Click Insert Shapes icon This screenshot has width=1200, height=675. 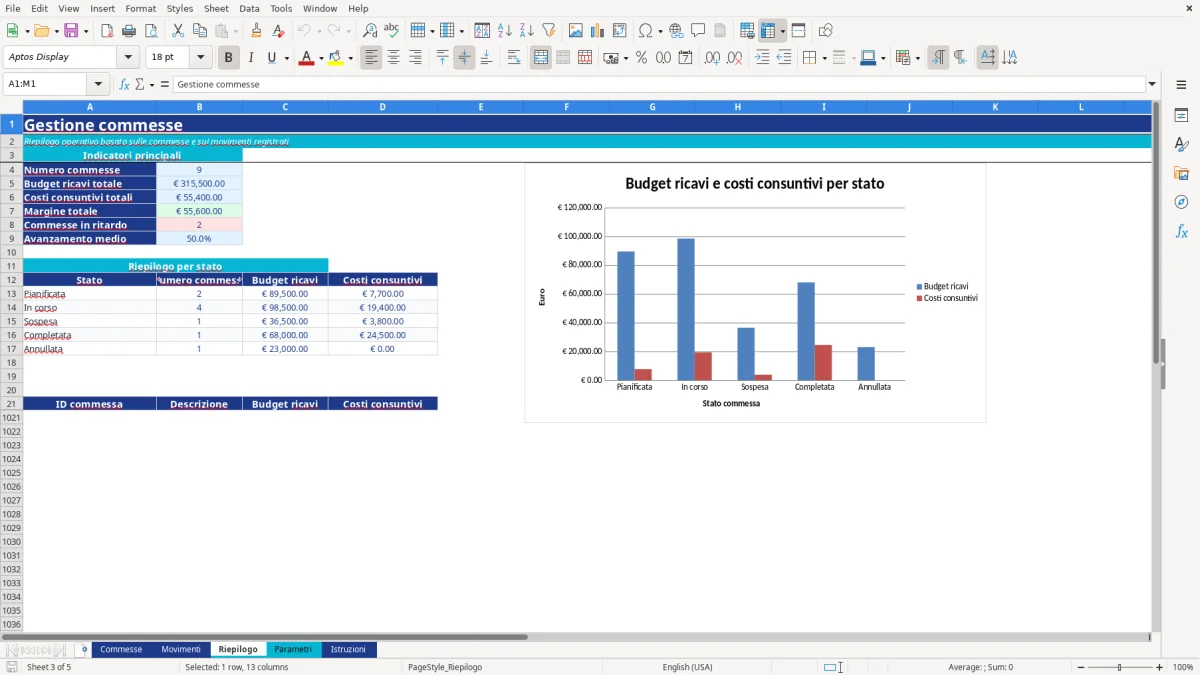(x=826, y=31)
